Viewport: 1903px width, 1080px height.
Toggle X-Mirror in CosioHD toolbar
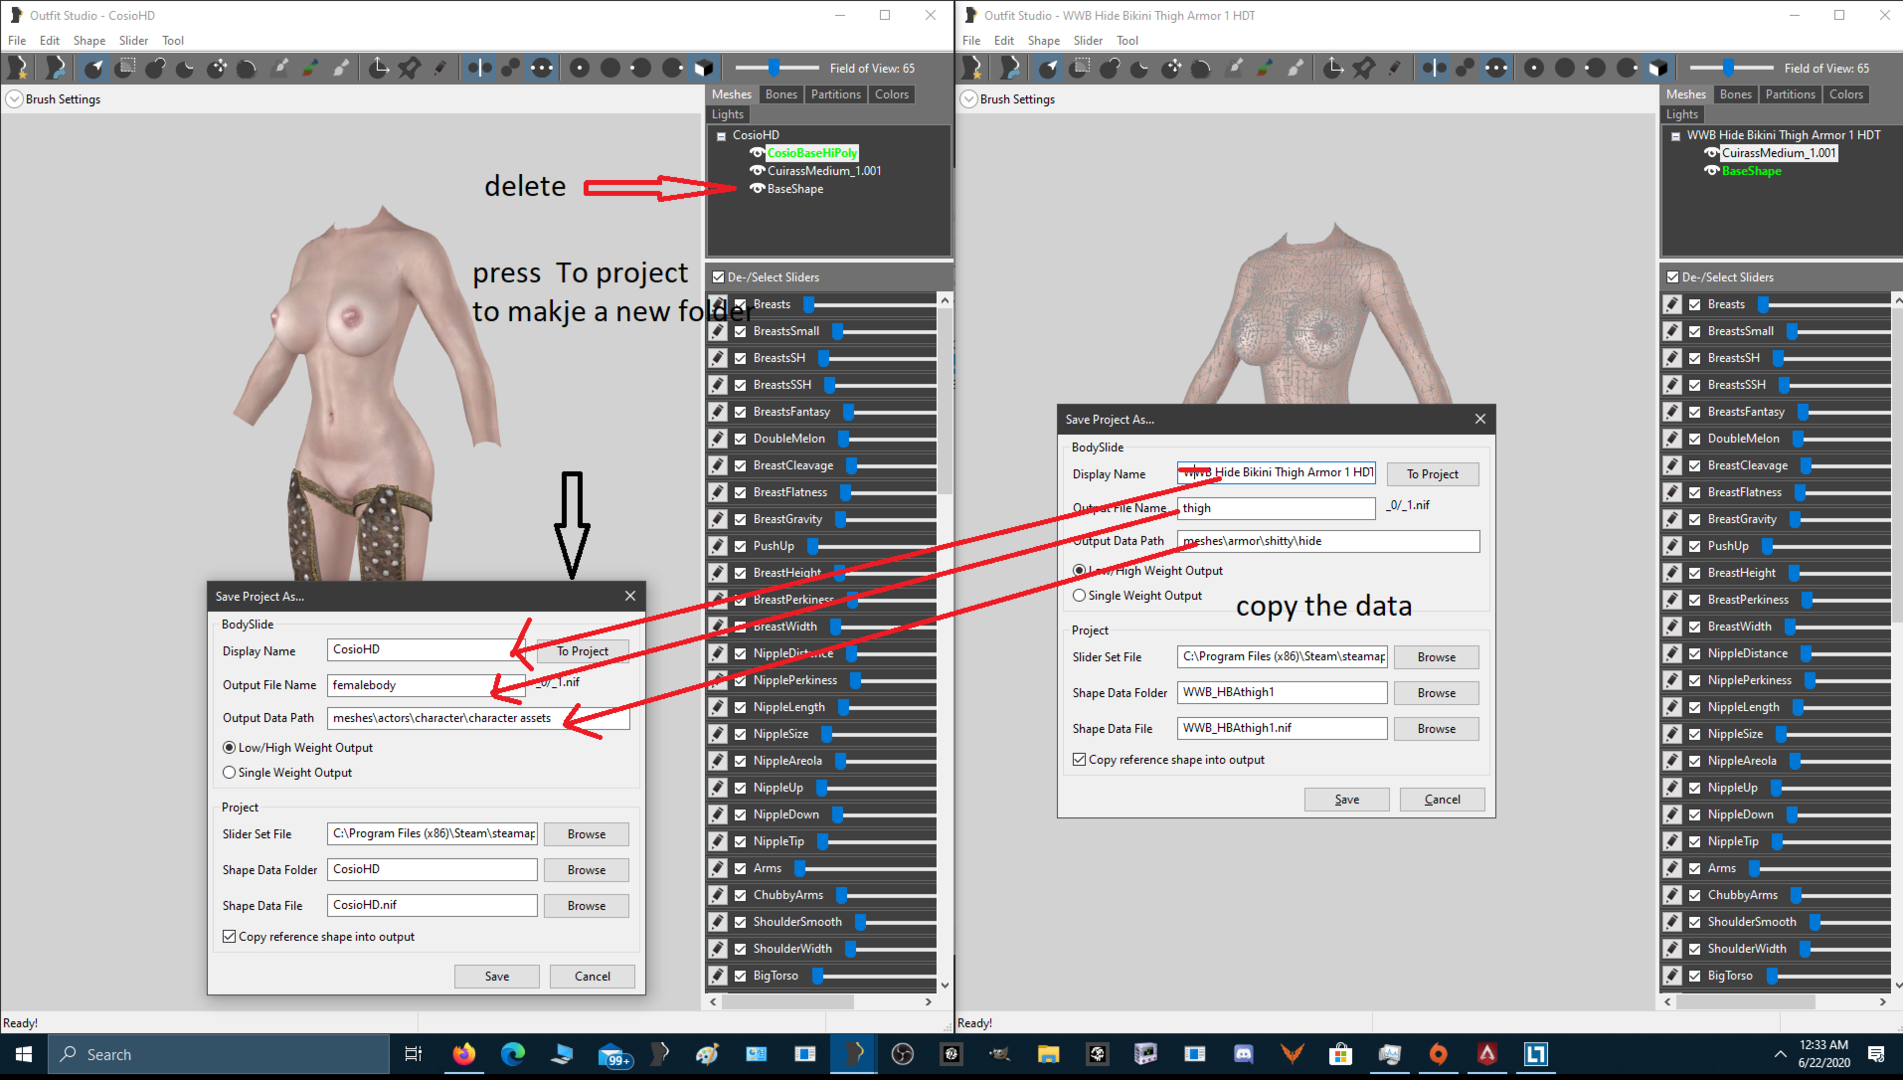480,68
